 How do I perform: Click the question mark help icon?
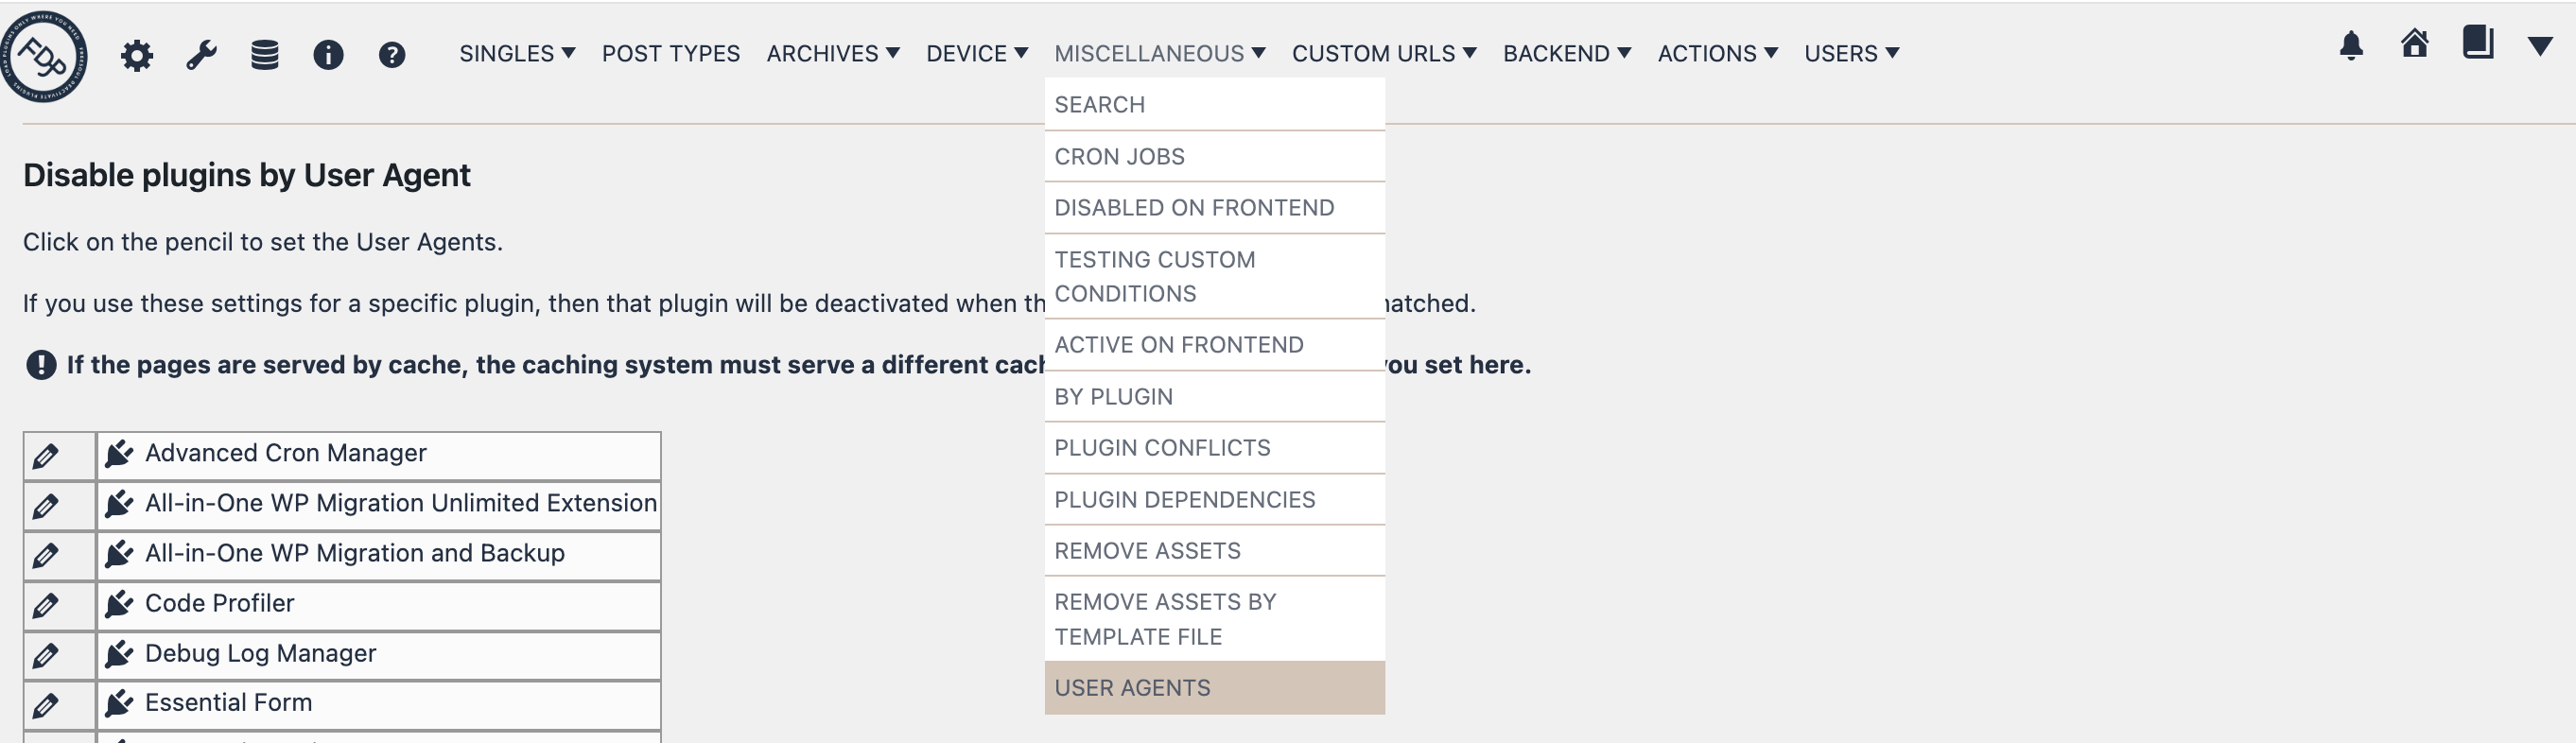tap(392, 56)
